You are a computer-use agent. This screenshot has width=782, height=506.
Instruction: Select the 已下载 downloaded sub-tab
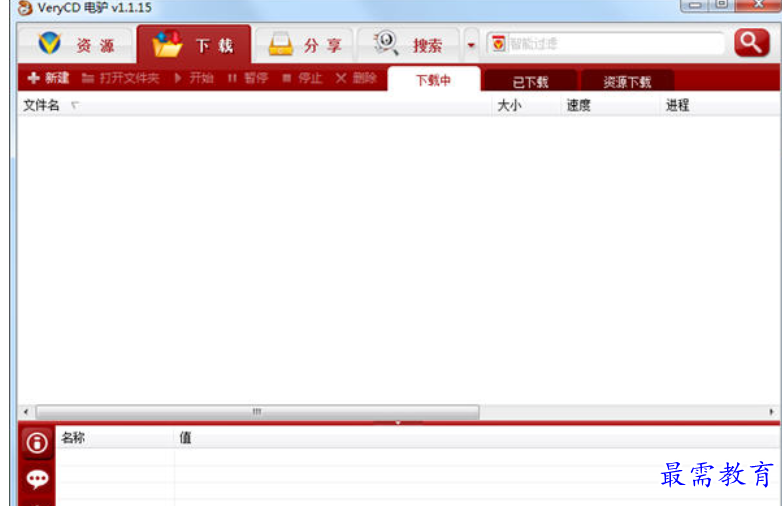click(531, 81)
